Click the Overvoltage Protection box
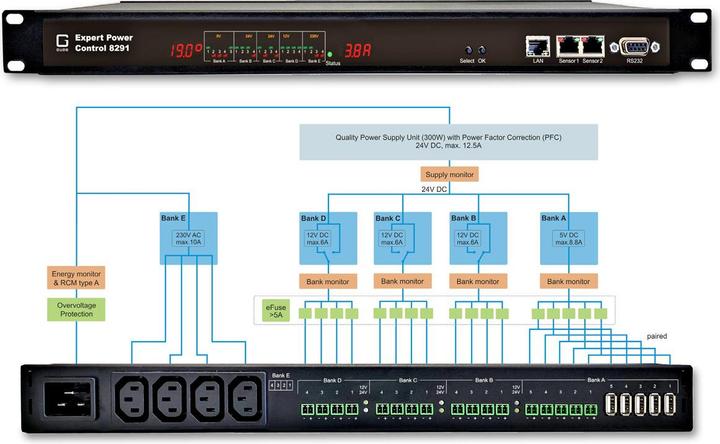The image size is (720, 444). 76,309
